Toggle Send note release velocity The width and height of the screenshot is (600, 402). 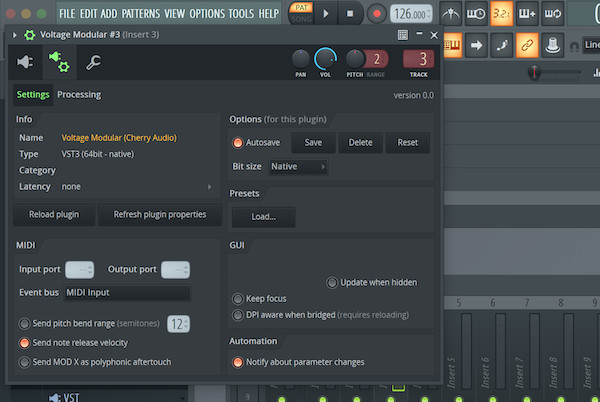(73, 343)
